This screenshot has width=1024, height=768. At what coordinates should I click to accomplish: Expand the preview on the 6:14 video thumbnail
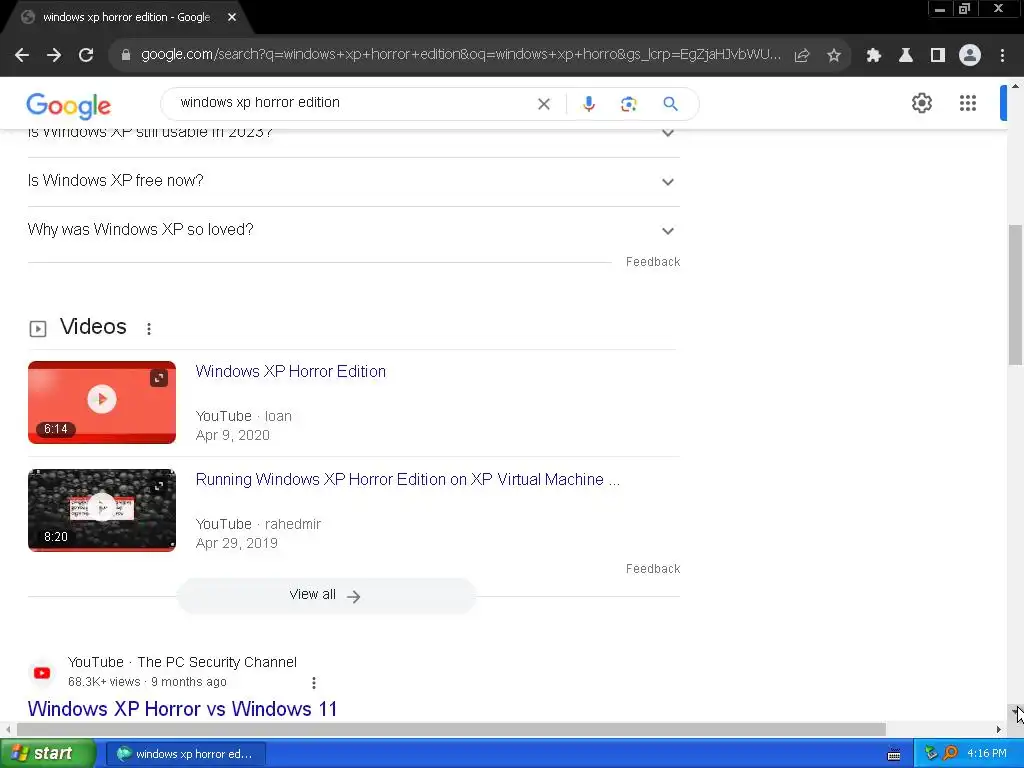(x=159, y=378)
